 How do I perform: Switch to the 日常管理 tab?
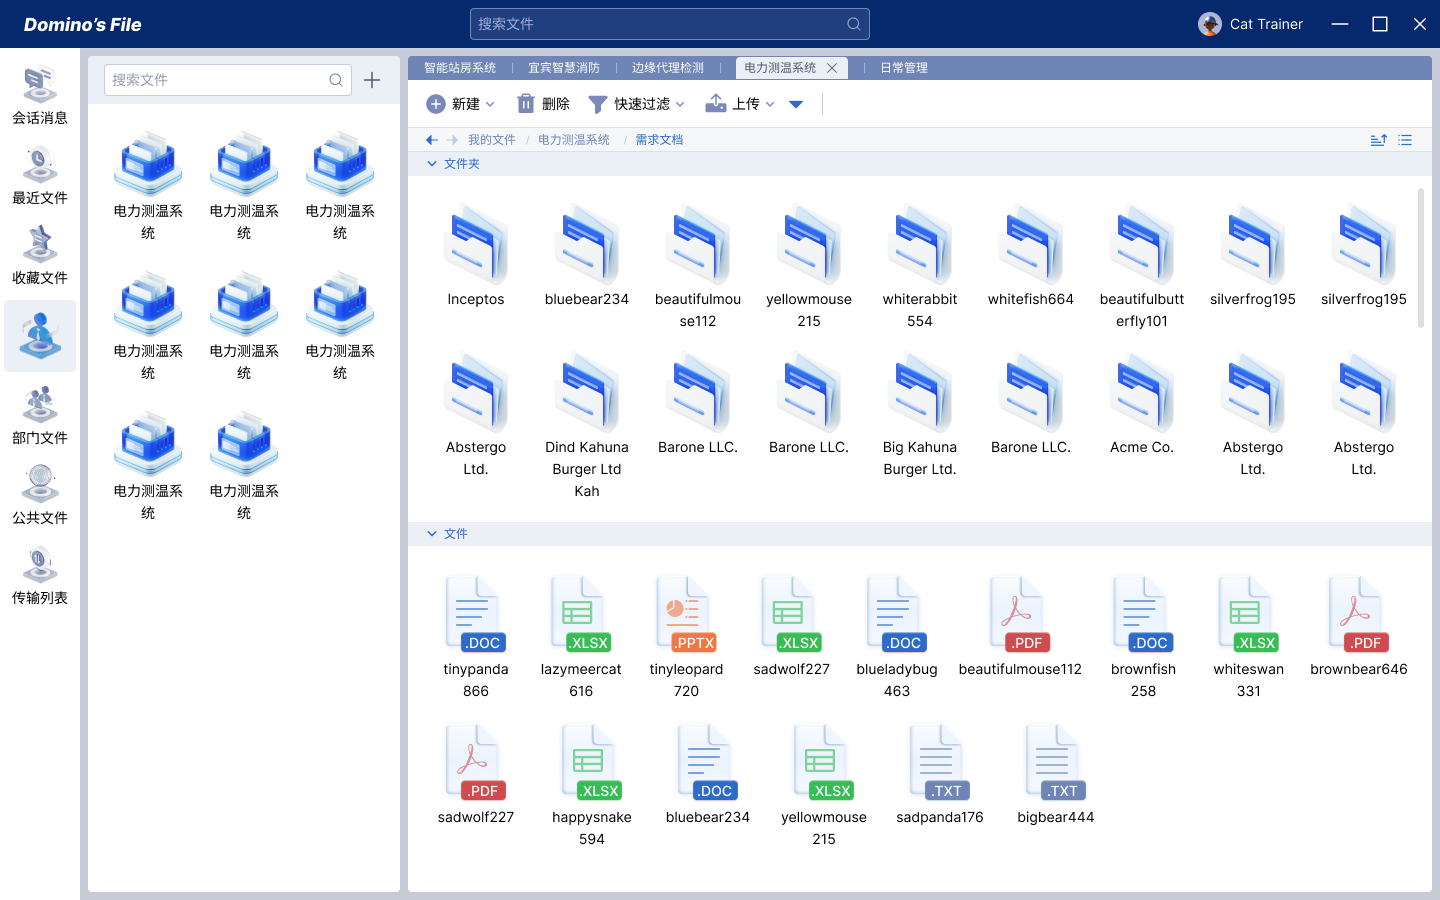click(x=904, y=68)
